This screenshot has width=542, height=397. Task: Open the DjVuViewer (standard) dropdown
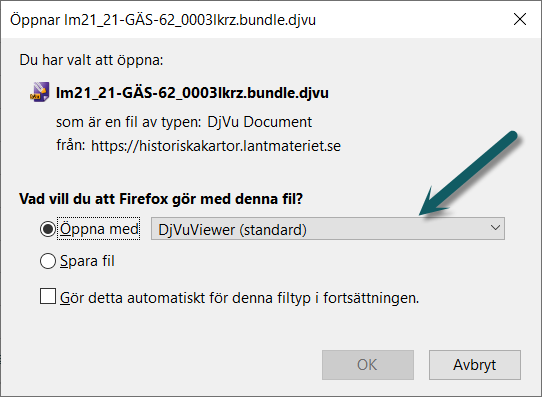pos(328,229)
